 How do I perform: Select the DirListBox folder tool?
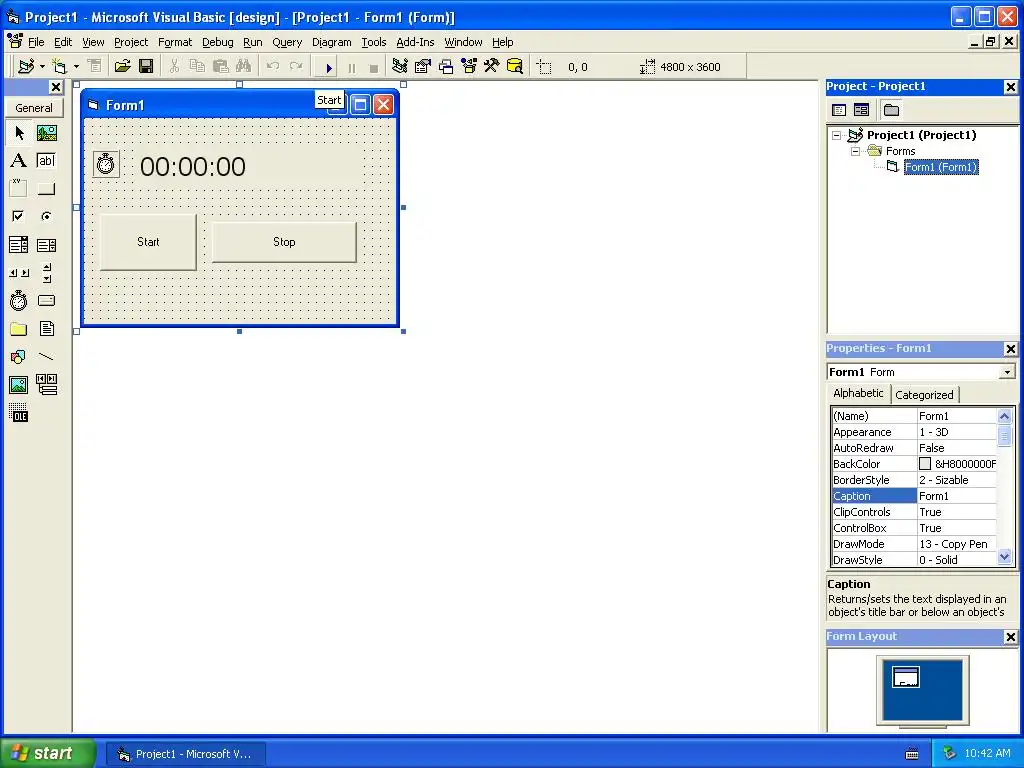pos(19,328)
